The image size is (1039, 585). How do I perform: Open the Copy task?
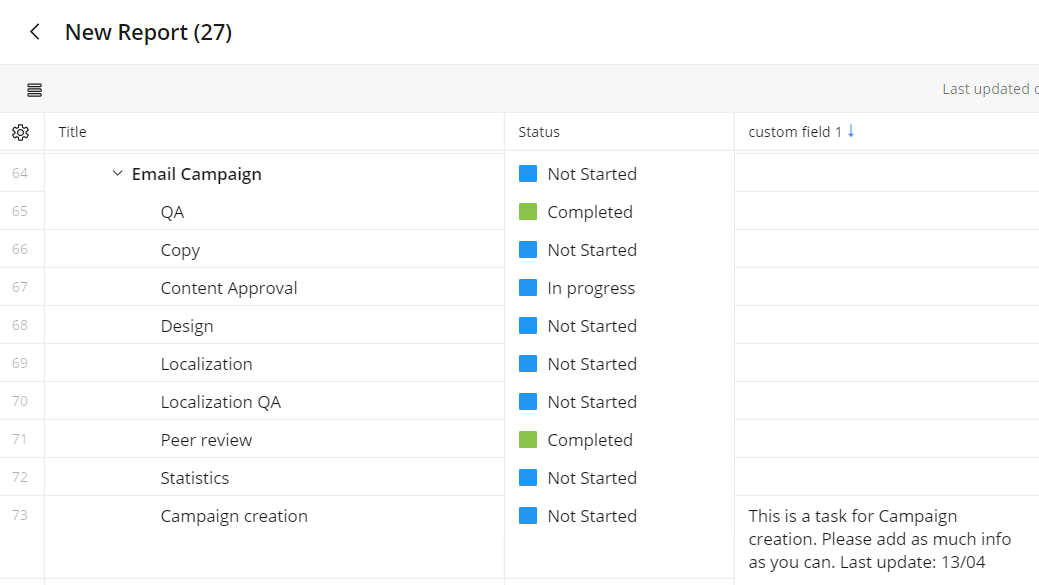click(x=180, y=250)
